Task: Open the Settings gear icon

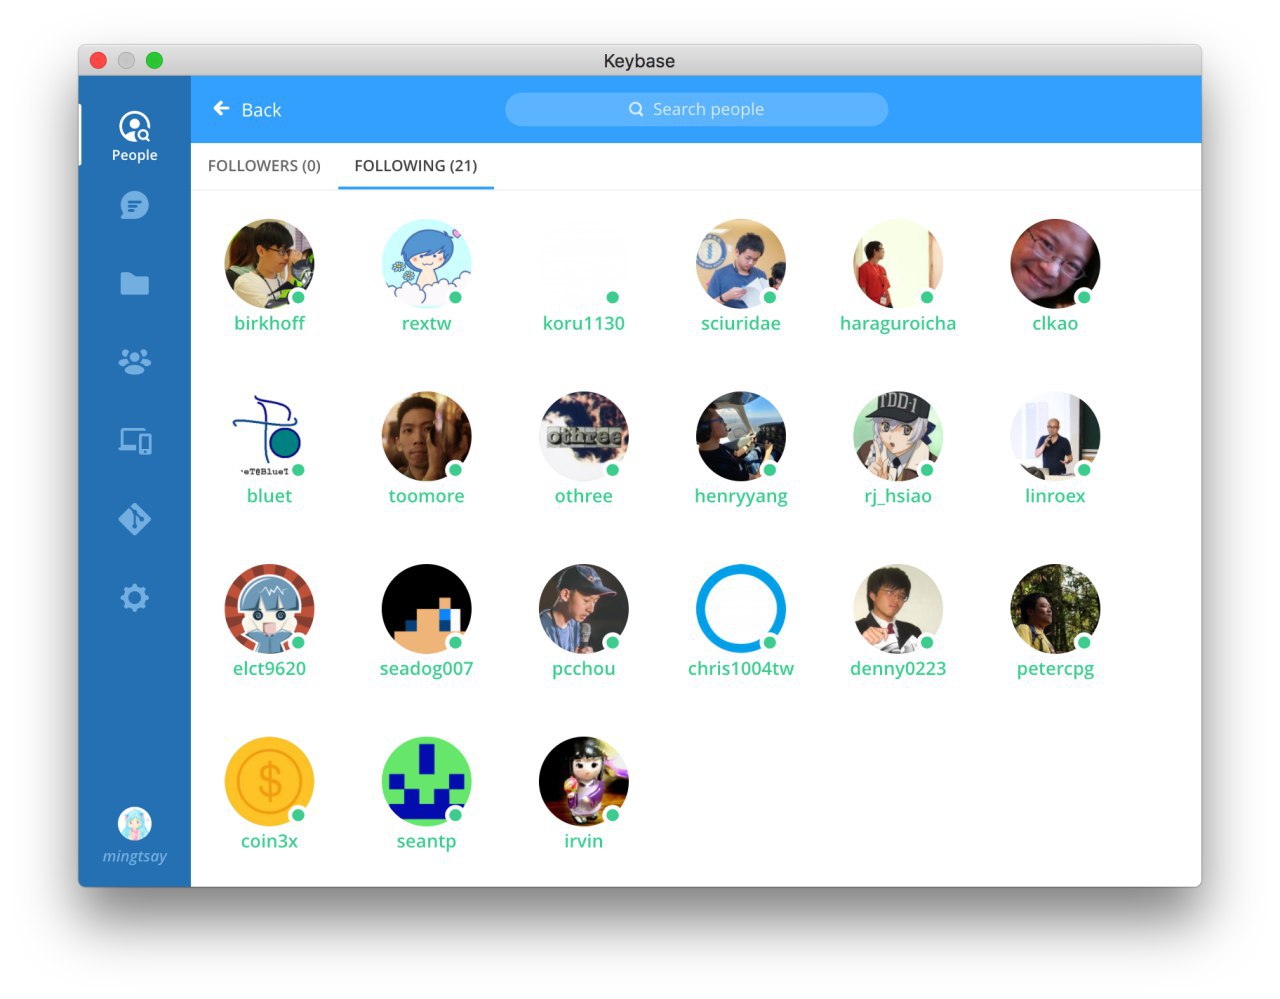Action: click(x=135, y=598)
